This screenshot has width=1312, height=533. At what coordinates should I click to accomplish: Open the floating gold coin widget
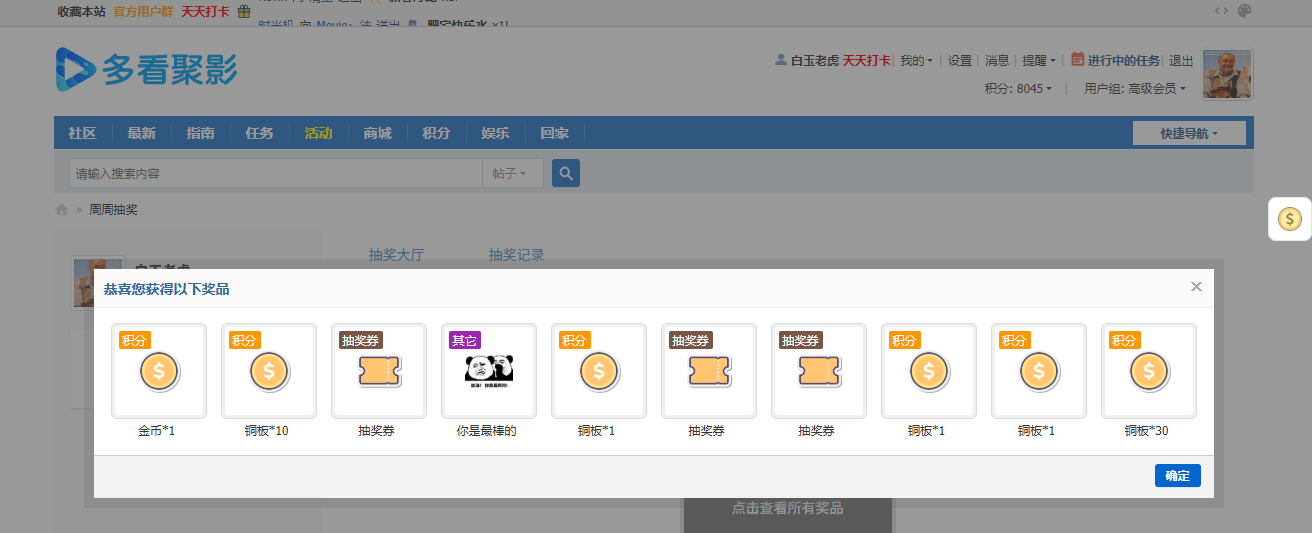(x=1290, y=219)
